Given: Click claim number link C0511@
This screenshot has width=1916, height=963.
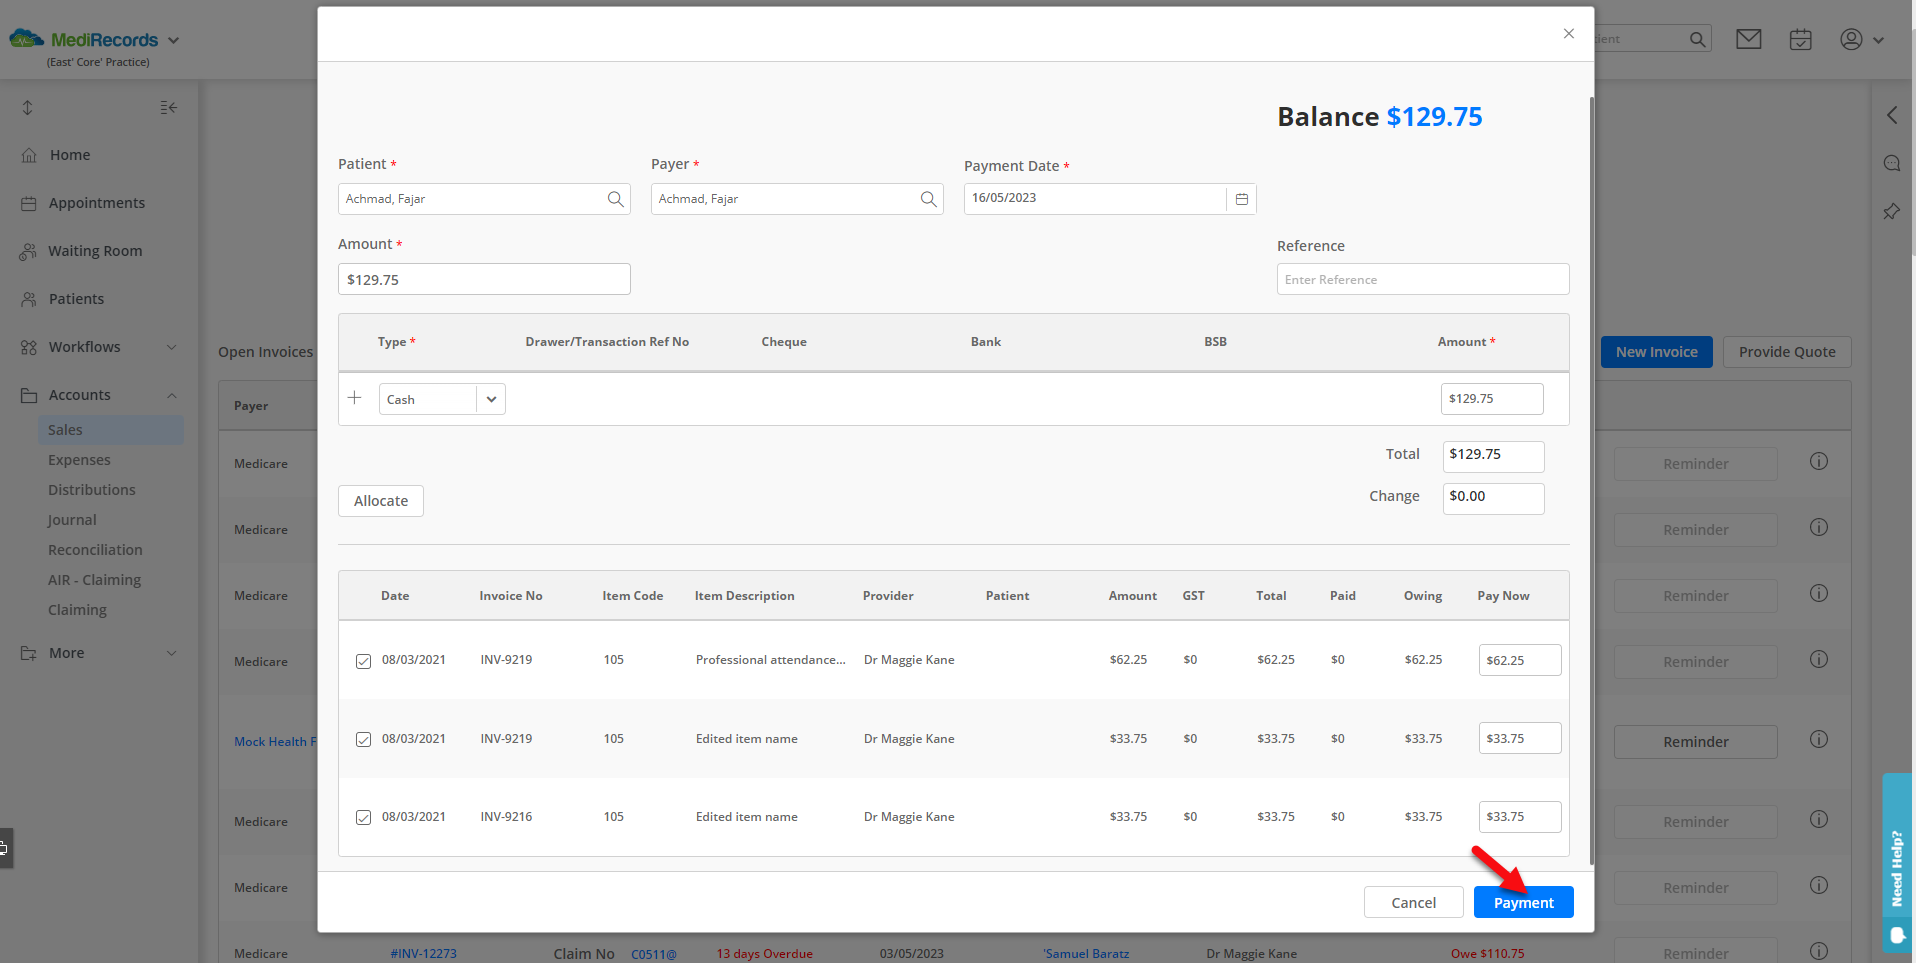Looking at the screenshot, I should pyautogui.click(x=654, y=954).
